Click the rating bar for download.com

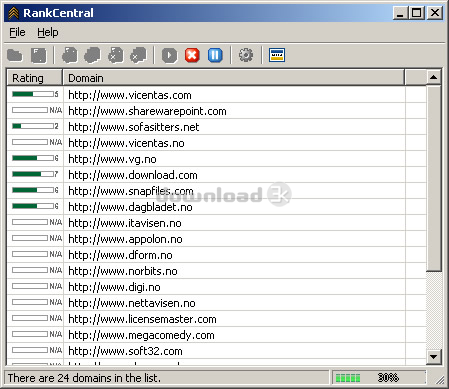[x=33, y=174]
